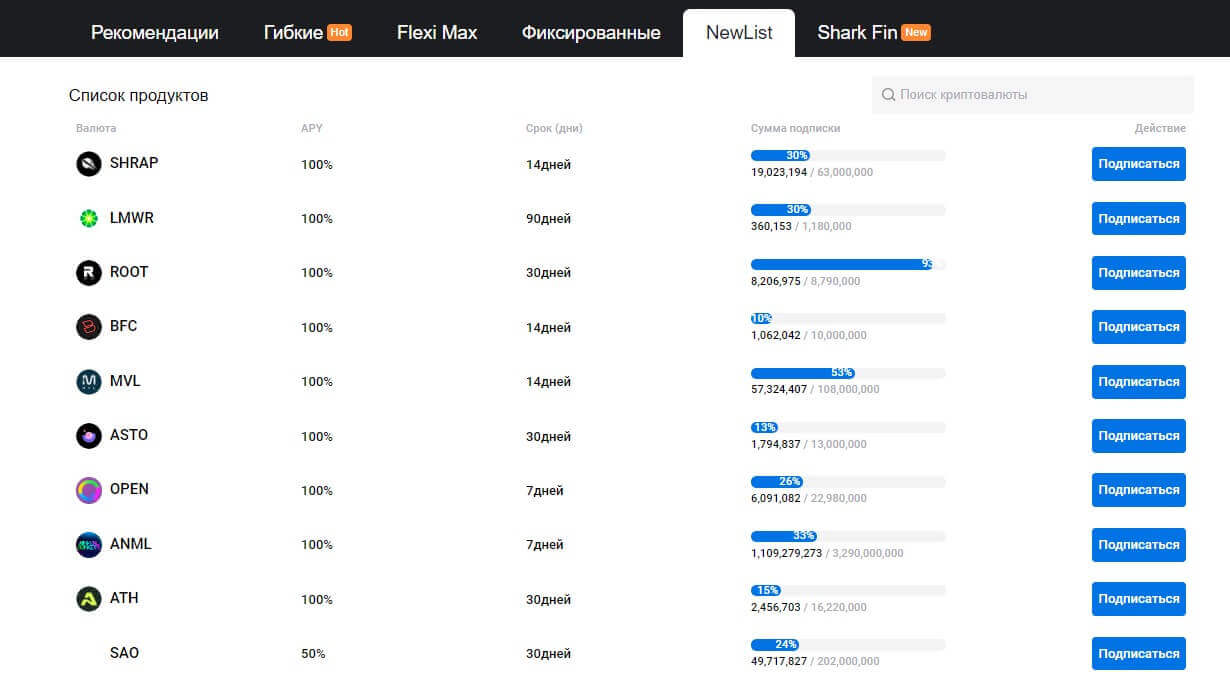Click Подписаться button for SAO

click(1138, 653)
